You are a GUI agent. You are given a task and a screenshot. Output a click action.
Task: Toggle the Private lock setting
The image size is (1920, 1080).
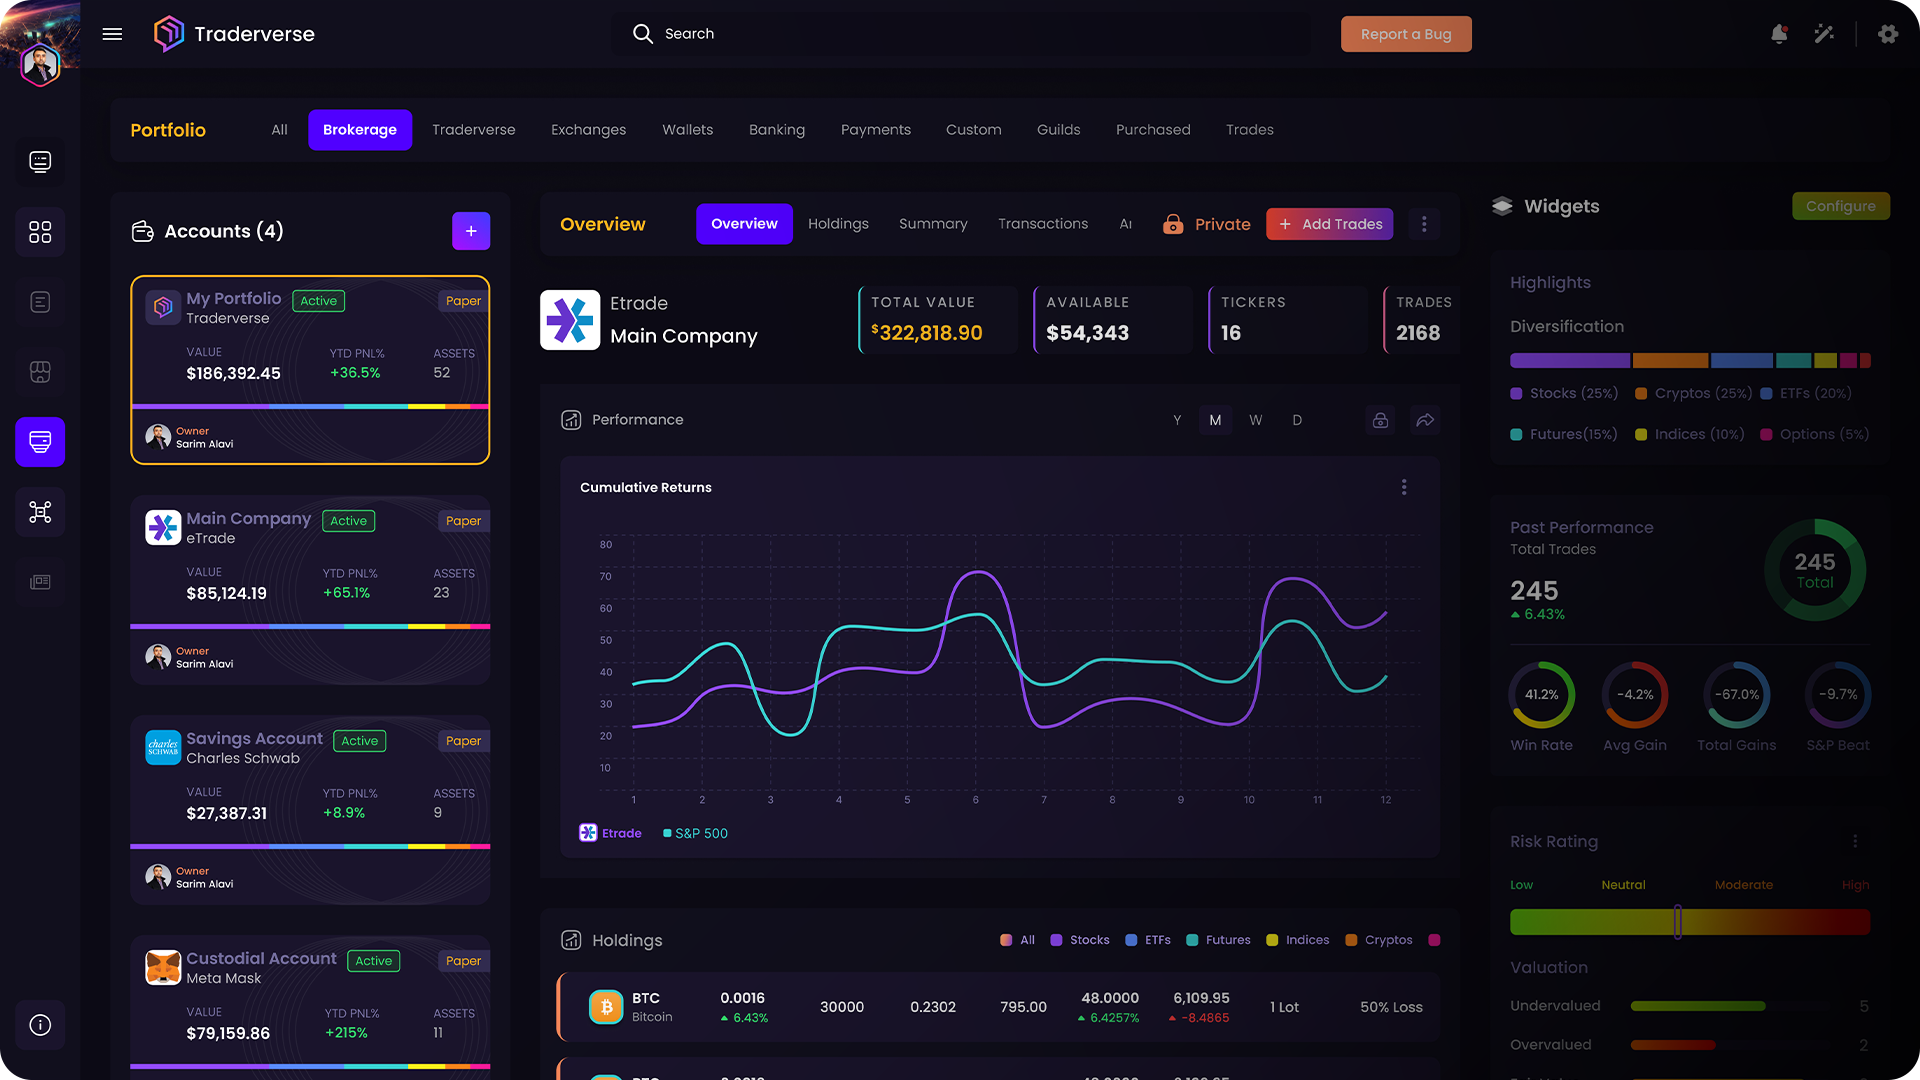(1207, 224)
